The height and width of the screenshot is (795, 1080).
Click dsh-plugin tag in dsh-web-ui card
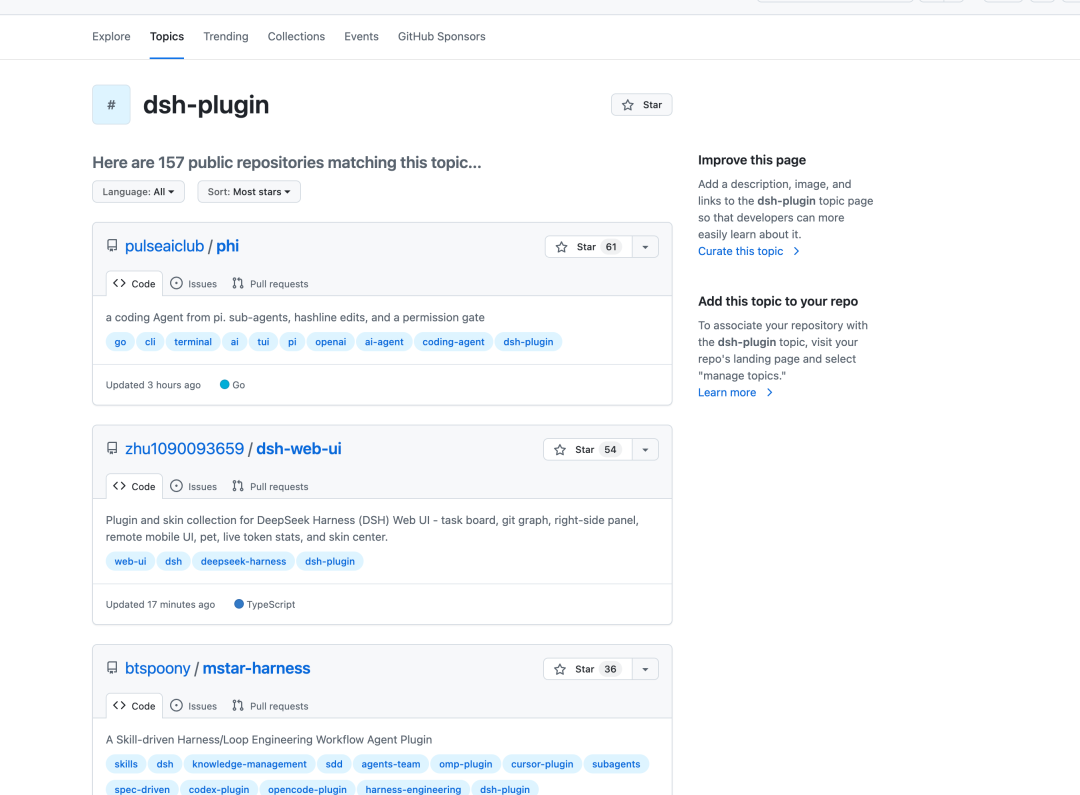click(330, 561)
